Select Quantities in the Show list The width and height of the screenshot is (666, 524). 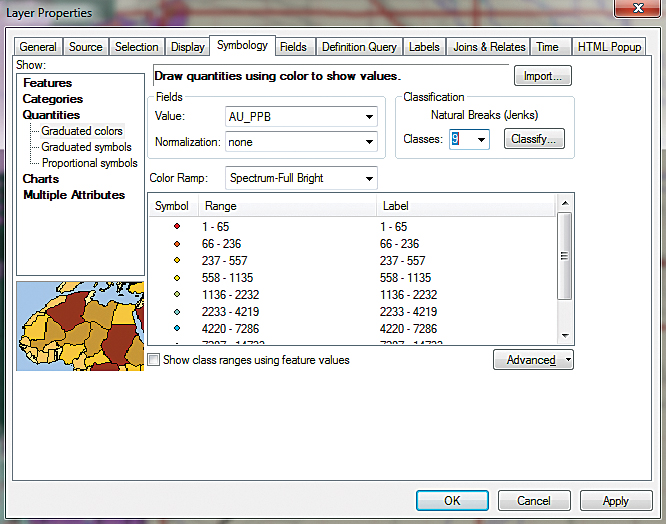click(x=51, y=115)
